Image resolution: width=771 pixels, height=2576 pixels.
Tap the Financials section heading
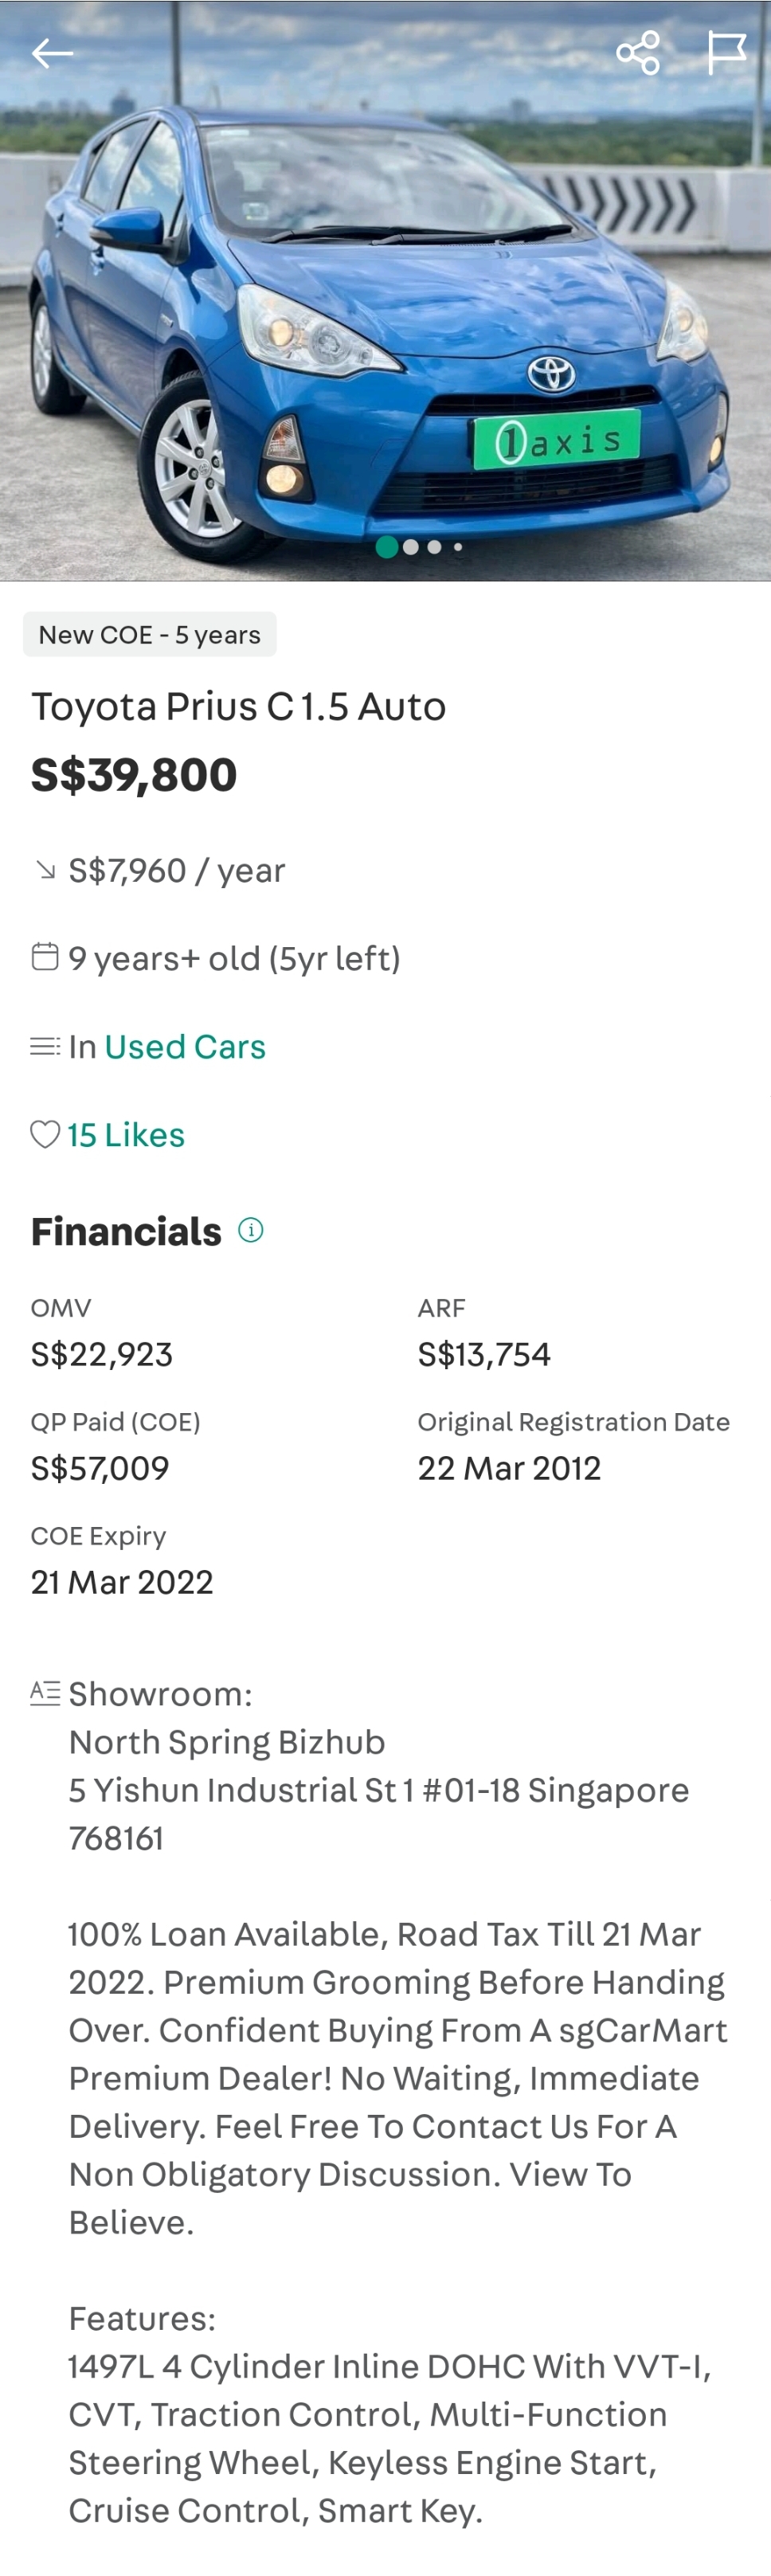126,1231
